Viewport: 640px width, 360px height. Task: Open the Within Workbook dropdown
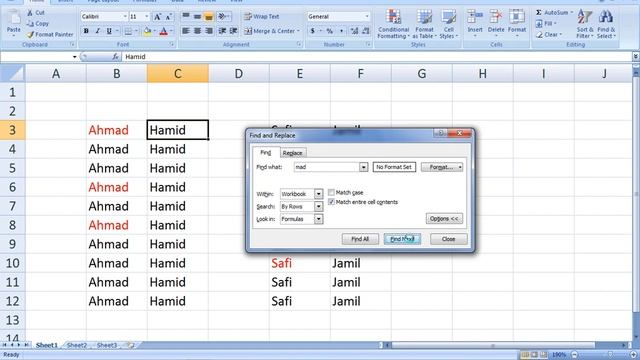tap(318, 194)
